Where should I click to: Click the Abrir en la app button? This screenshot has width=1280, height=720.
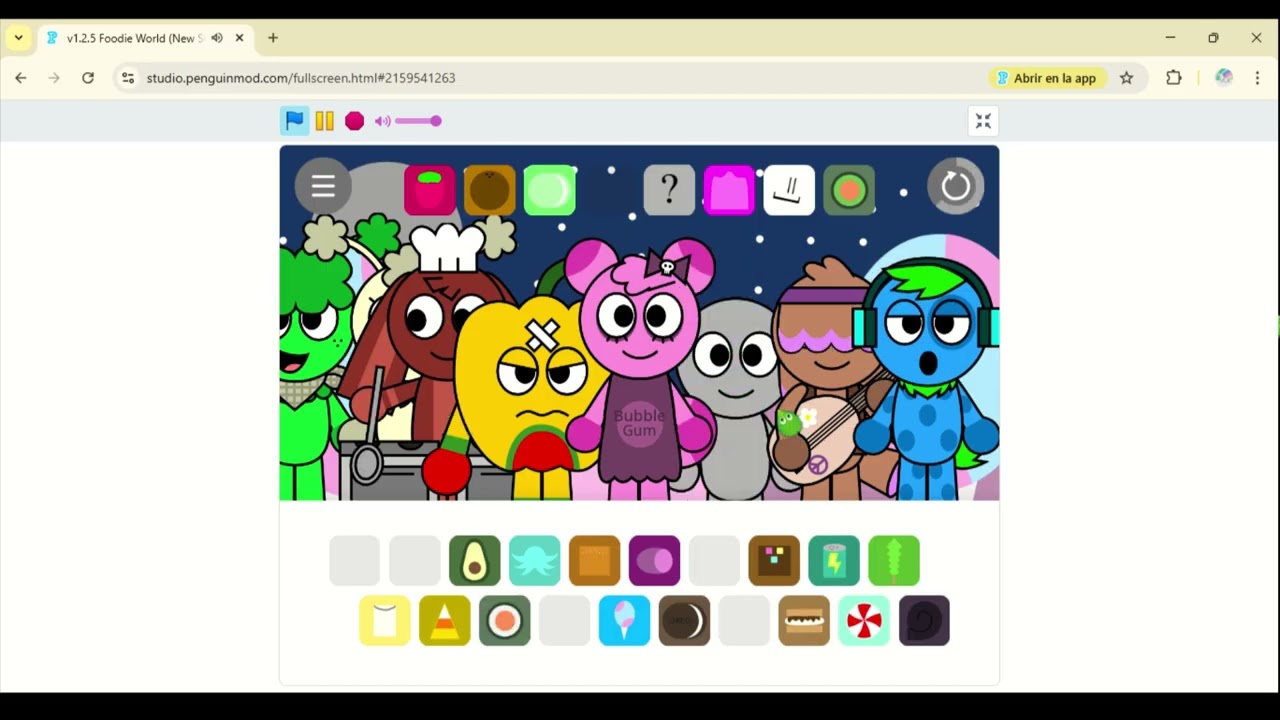1046,78
